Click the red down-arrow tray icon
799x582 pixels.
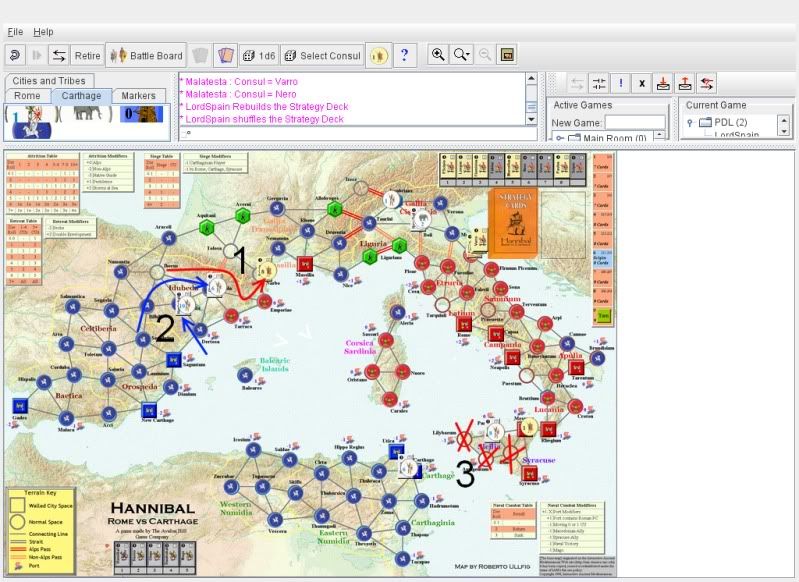(663, 83)
